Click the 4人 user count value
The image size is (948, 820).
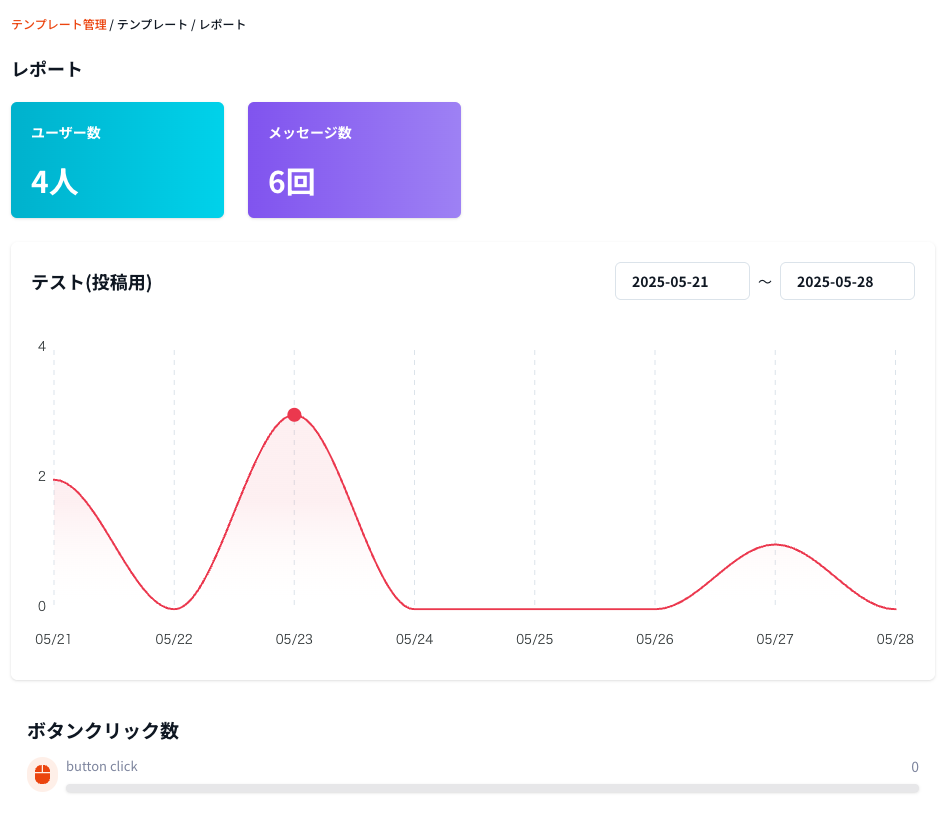(55, 182)
